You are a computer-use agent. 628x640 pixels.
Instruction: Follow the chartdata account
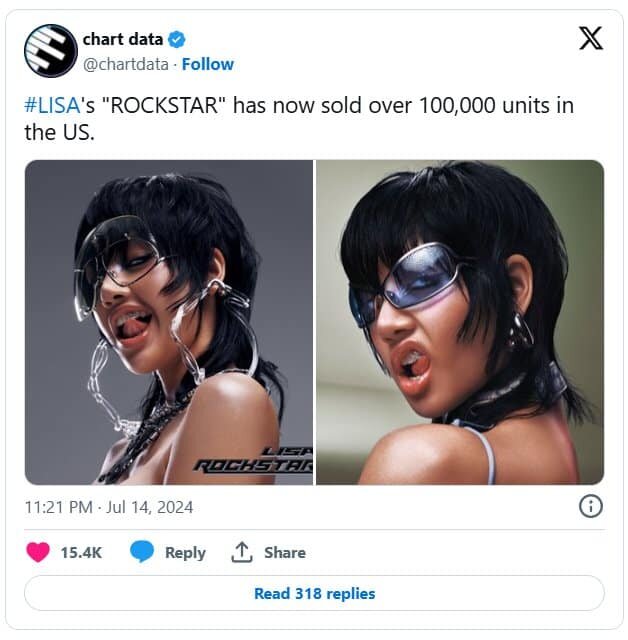click(208, 64)
